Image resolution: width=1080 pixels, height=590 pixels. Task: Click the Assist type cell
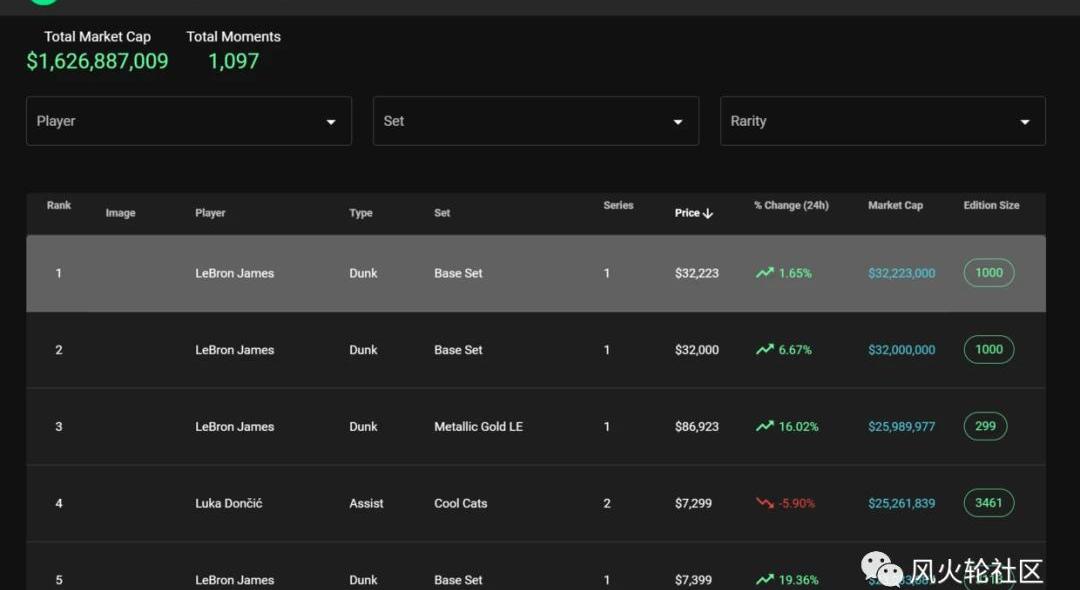pyautogui.click(x=366, y=503)
